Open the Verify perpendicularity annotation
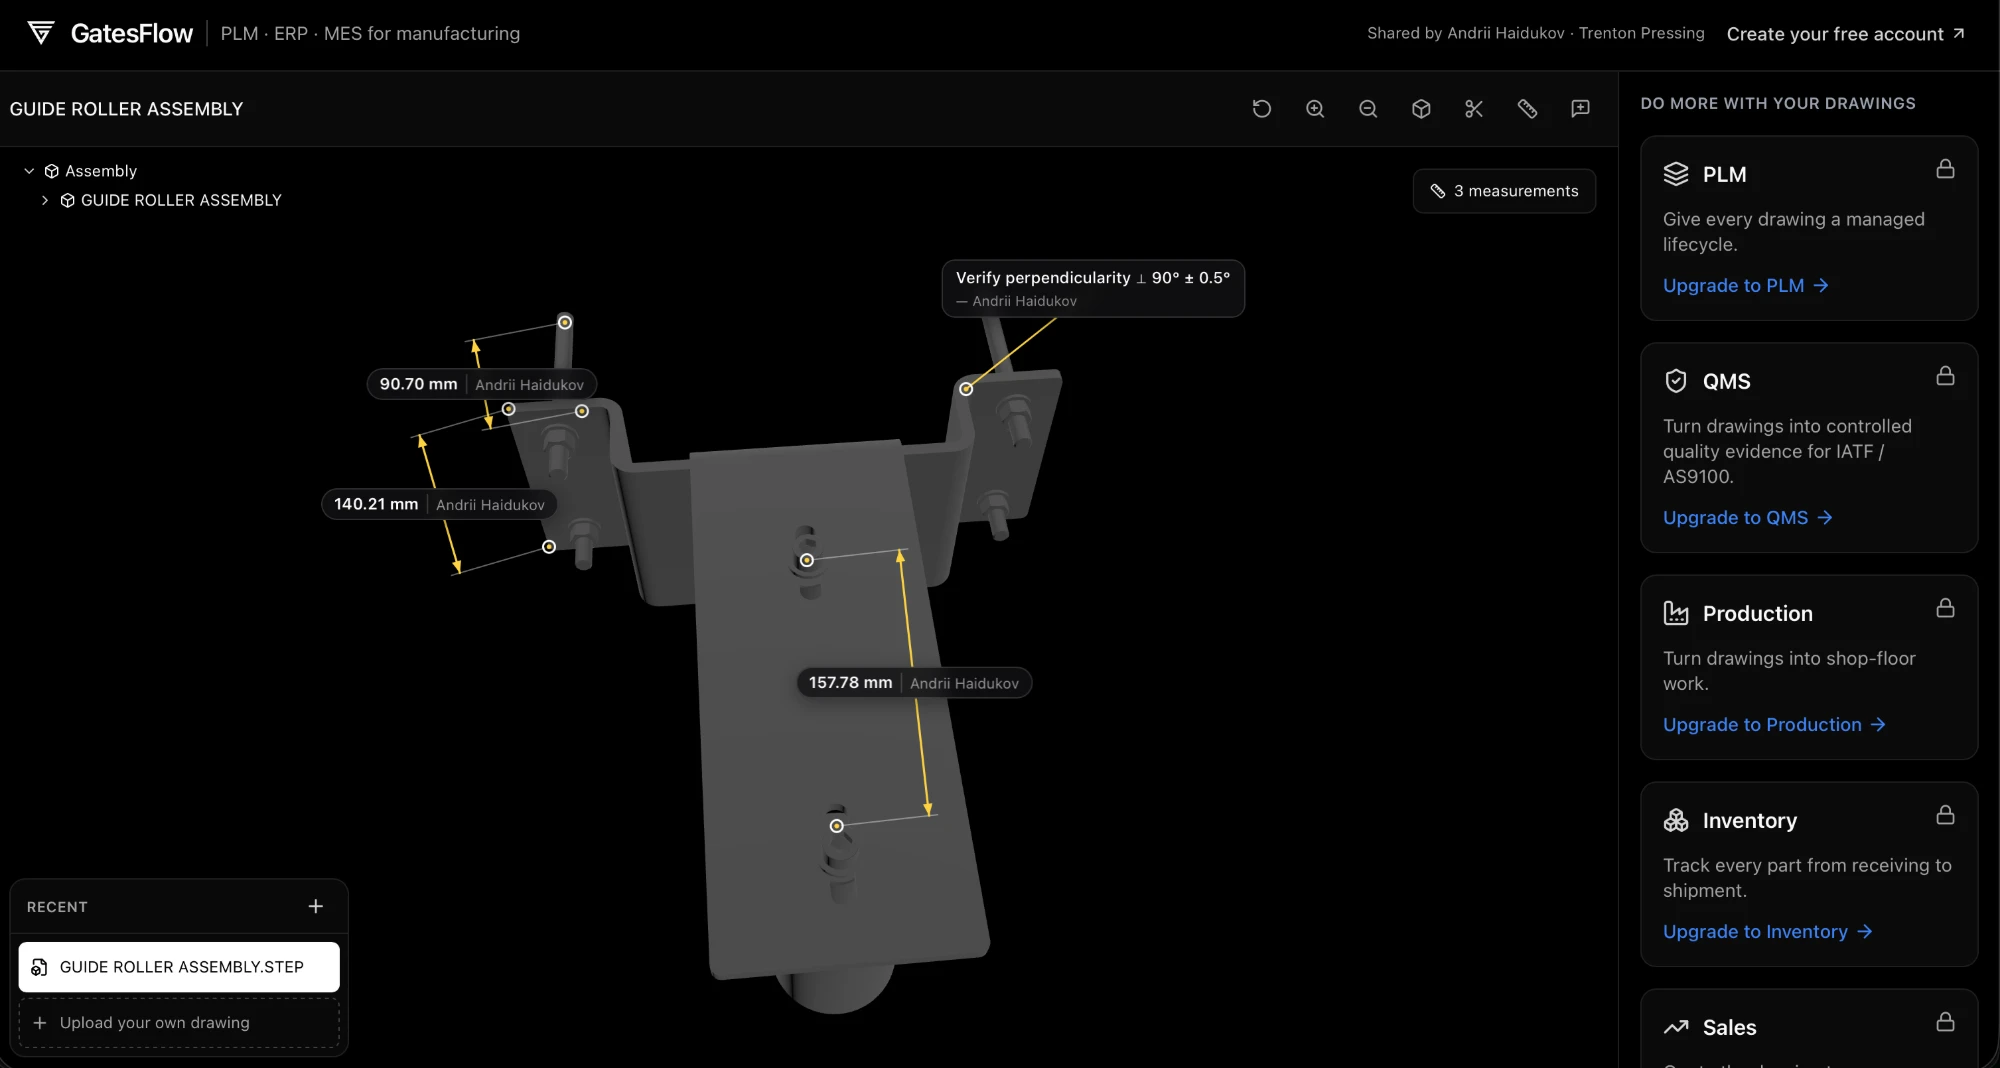Screen dimensions: 2000x1068 pos(1093,288)
